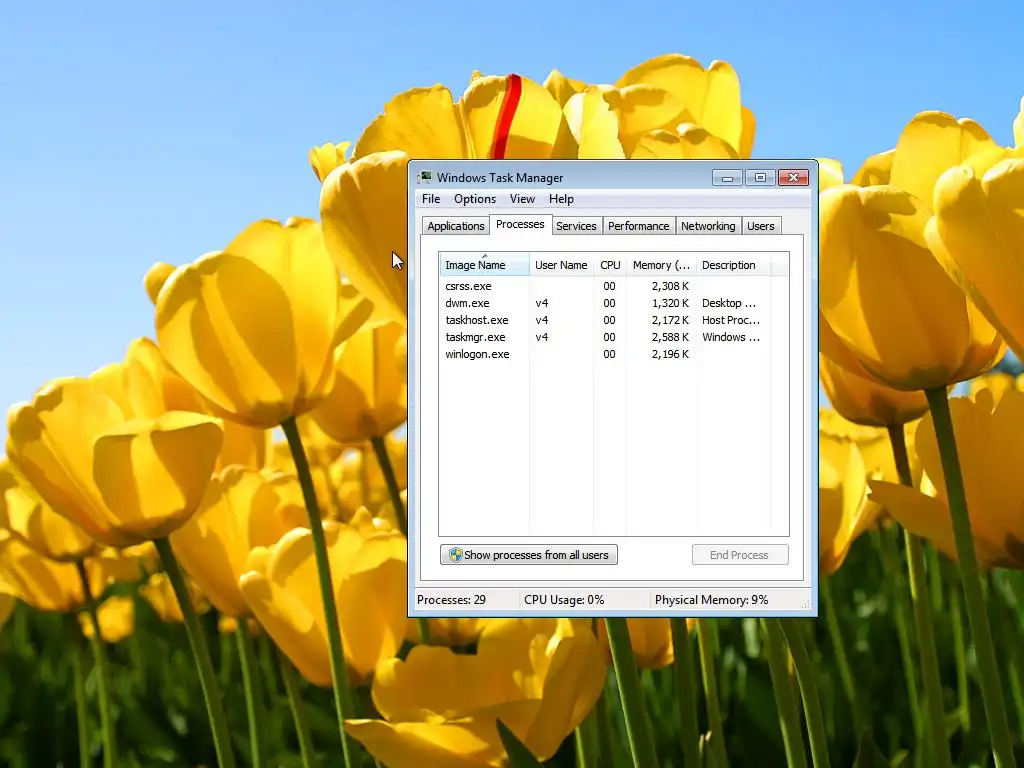Click Show processes from all users button
Screen dimensions: 1024x768
528,554
